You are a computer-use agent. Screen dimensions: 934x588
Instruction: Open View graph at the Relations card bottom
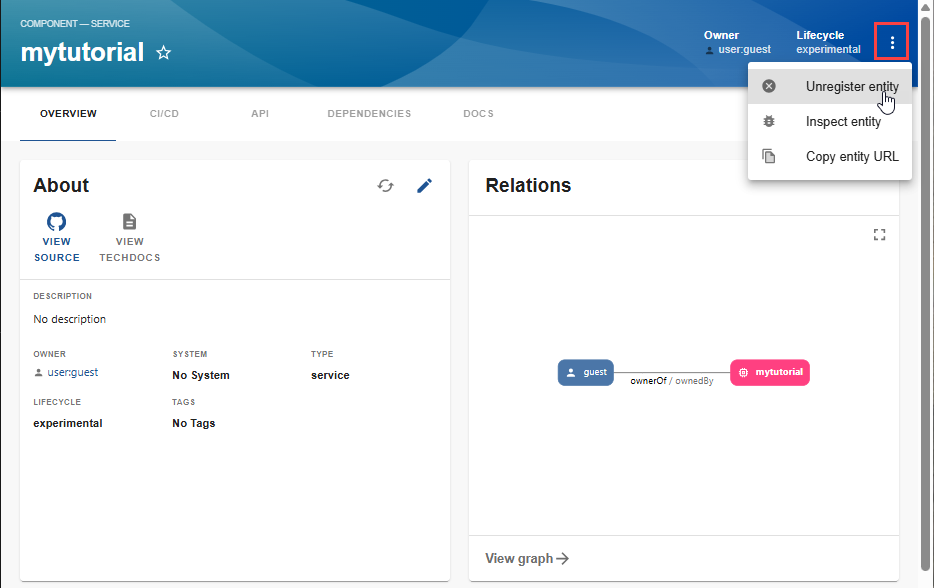[526, 558]
